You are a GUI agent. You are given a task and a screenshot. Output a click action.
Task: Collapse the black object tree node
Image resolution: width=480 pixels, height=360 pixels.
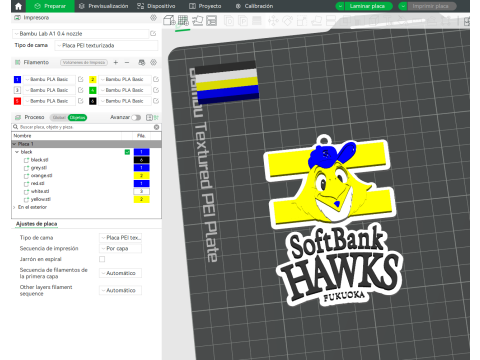click(x=17, y=152)
